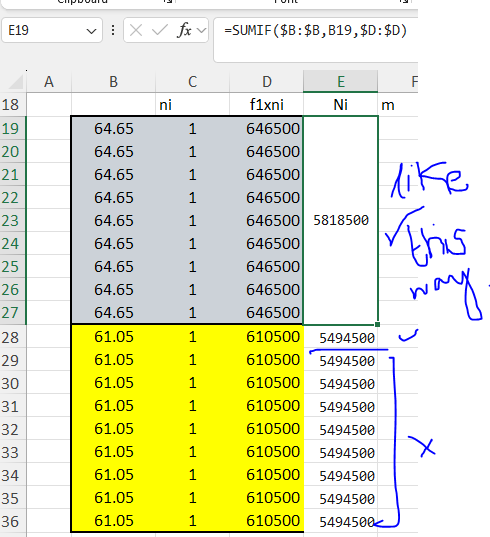Open the Name Box dropdown arrow
Screen dimensions: 490x537
pos(91,31)
